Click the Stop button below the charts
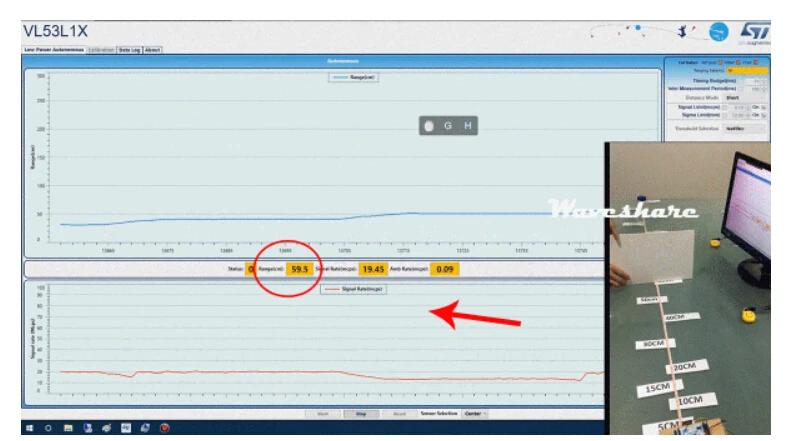The height and width of the screenshot is (441, 796). 361,414
